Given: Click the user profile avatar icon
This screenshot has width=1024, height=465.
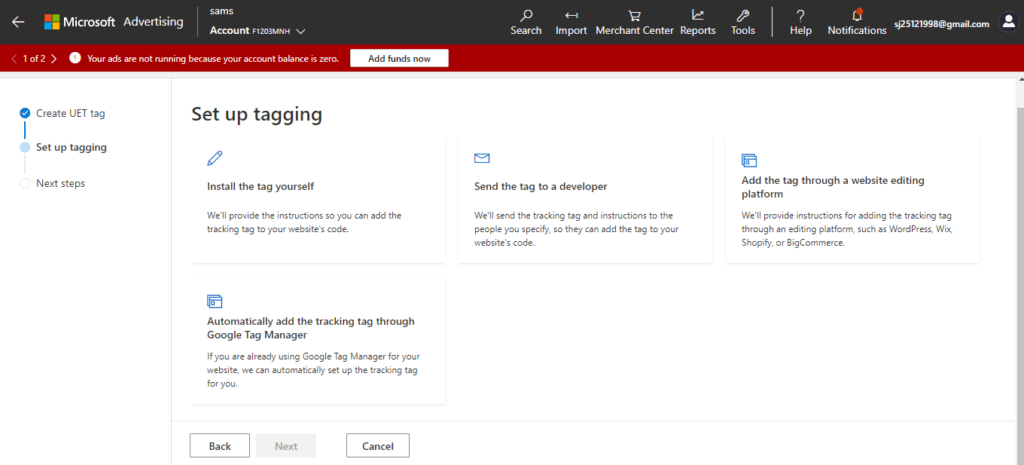Looking at the screenshot, I should pos(1008,22).
